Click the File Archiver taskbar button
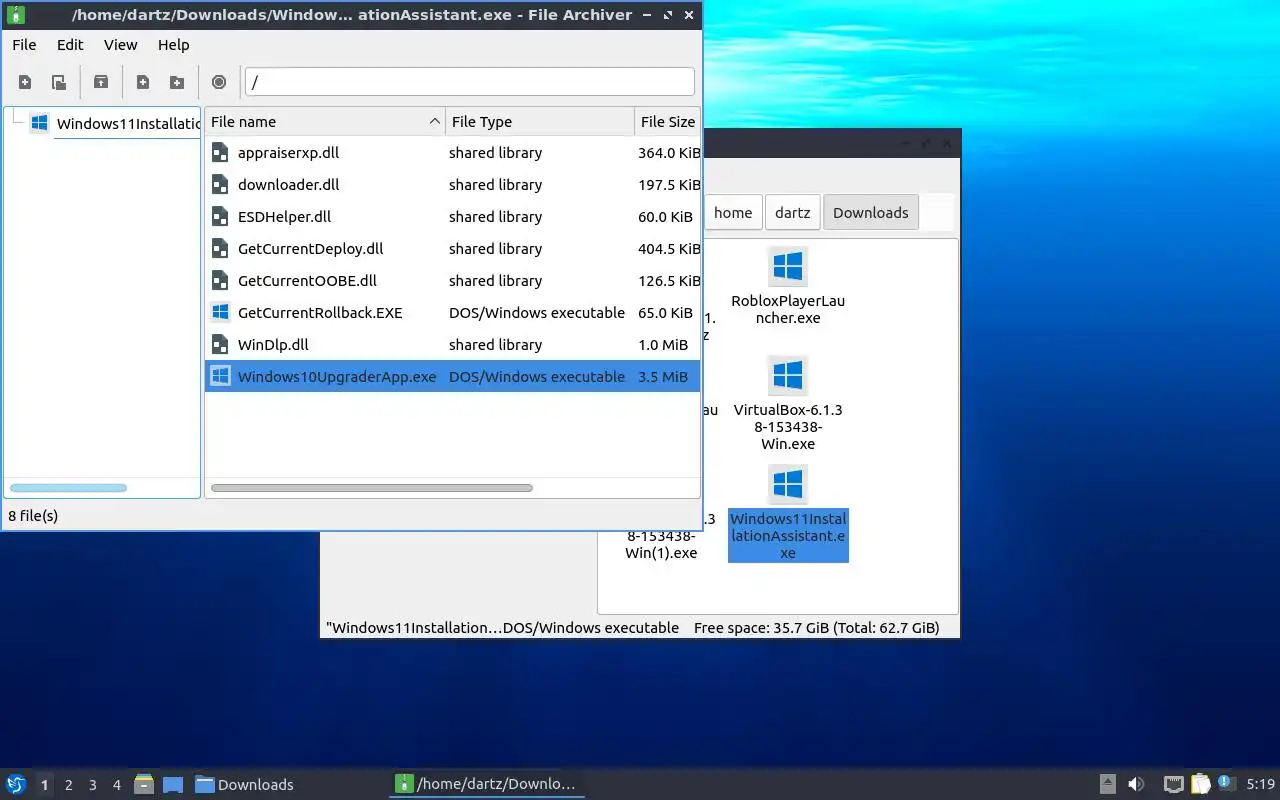Image resolution: width=1280 pixels, height=800 pixels. point(486,784)
